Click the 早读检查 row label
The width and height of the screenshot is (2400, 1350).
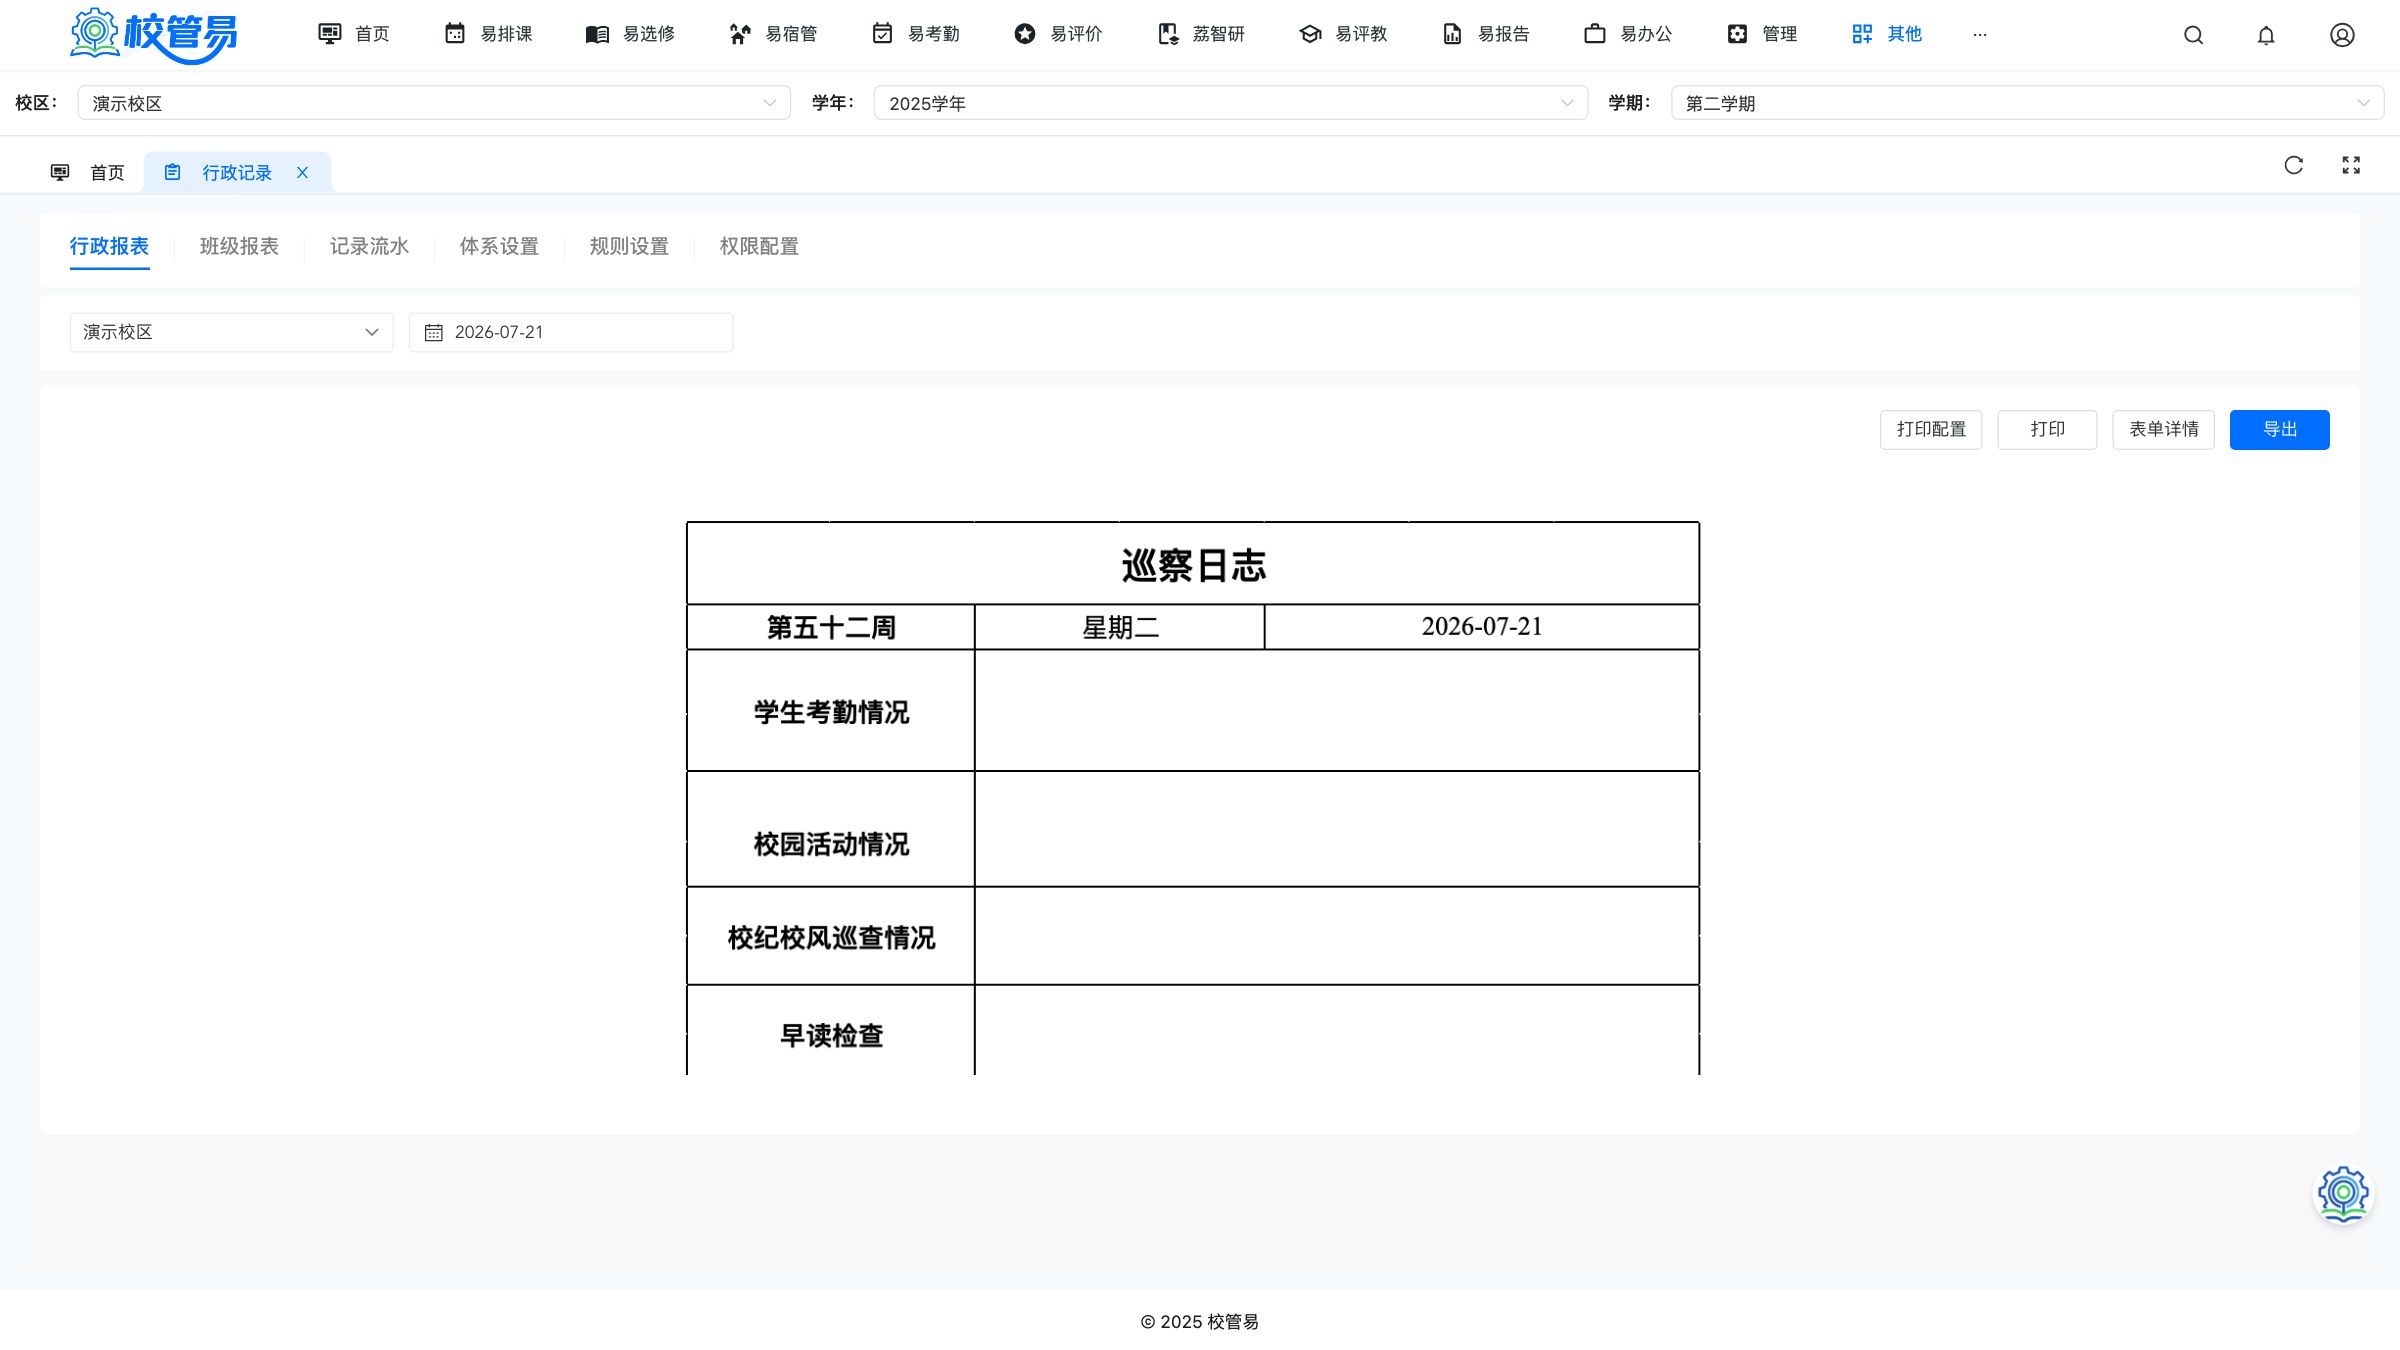[x=831, y=1035]
